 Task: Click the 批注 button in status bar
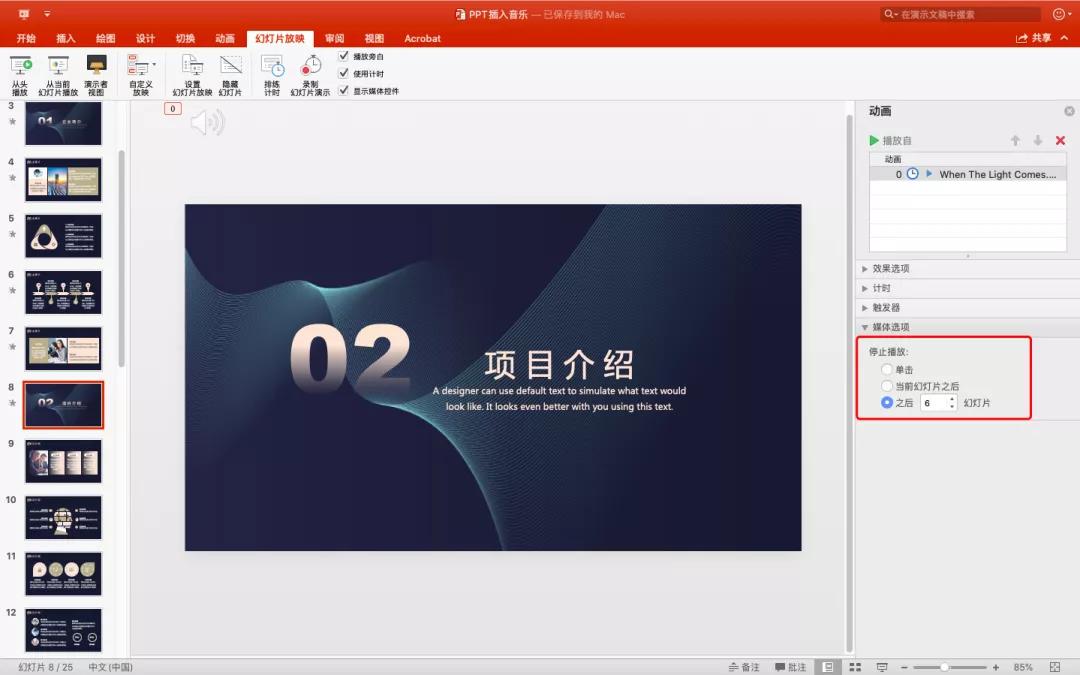point(789,666)
